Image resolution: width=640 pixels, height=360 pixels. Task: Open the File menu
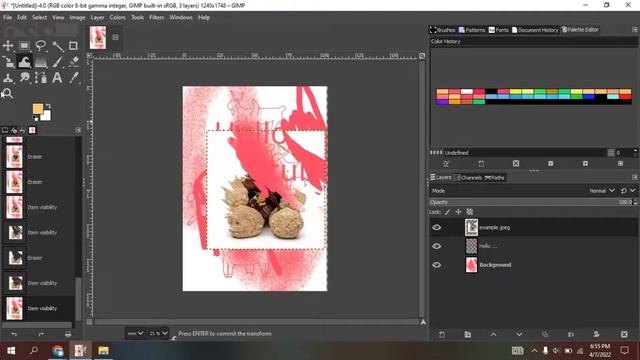pyautogui.click(x=7, y=17)
